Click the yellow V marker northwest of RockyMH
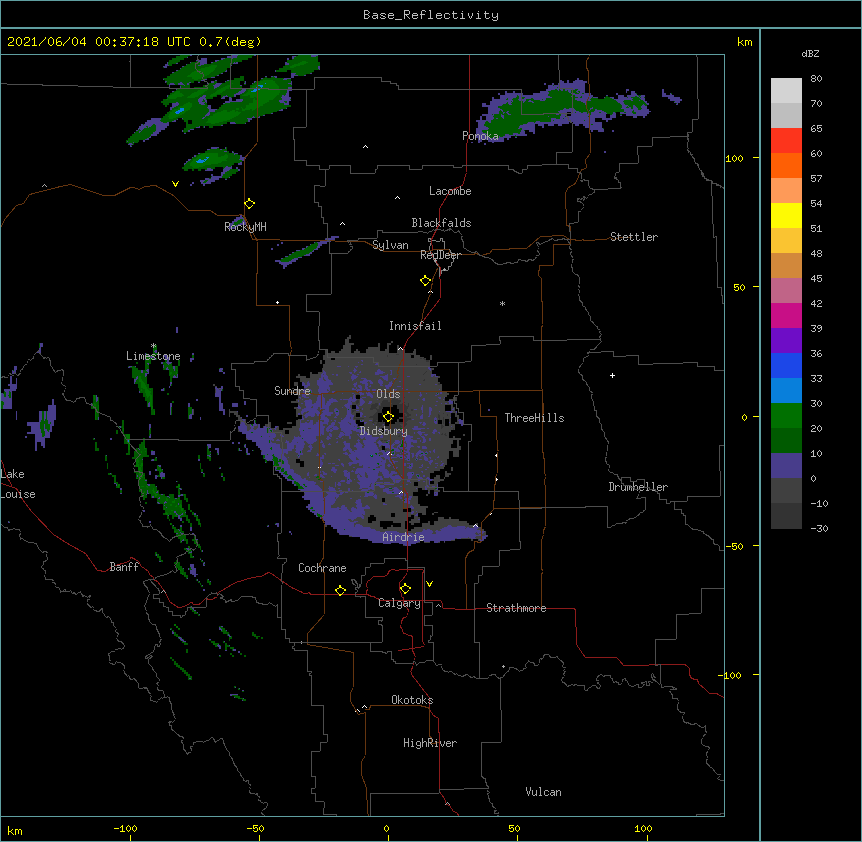 click(175, 184)
